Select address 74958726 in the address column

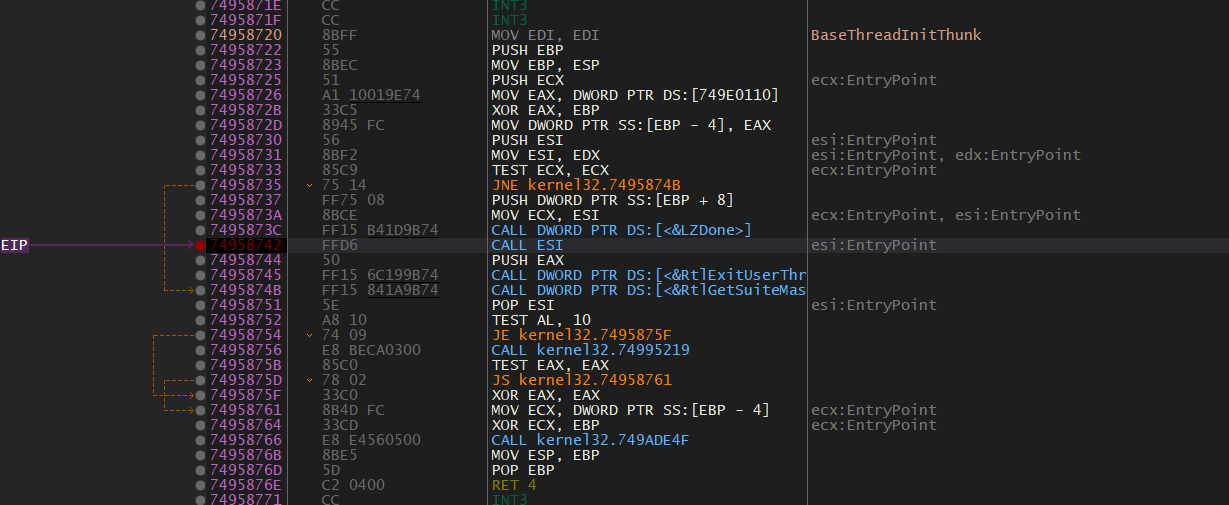[x=246, y=95]
